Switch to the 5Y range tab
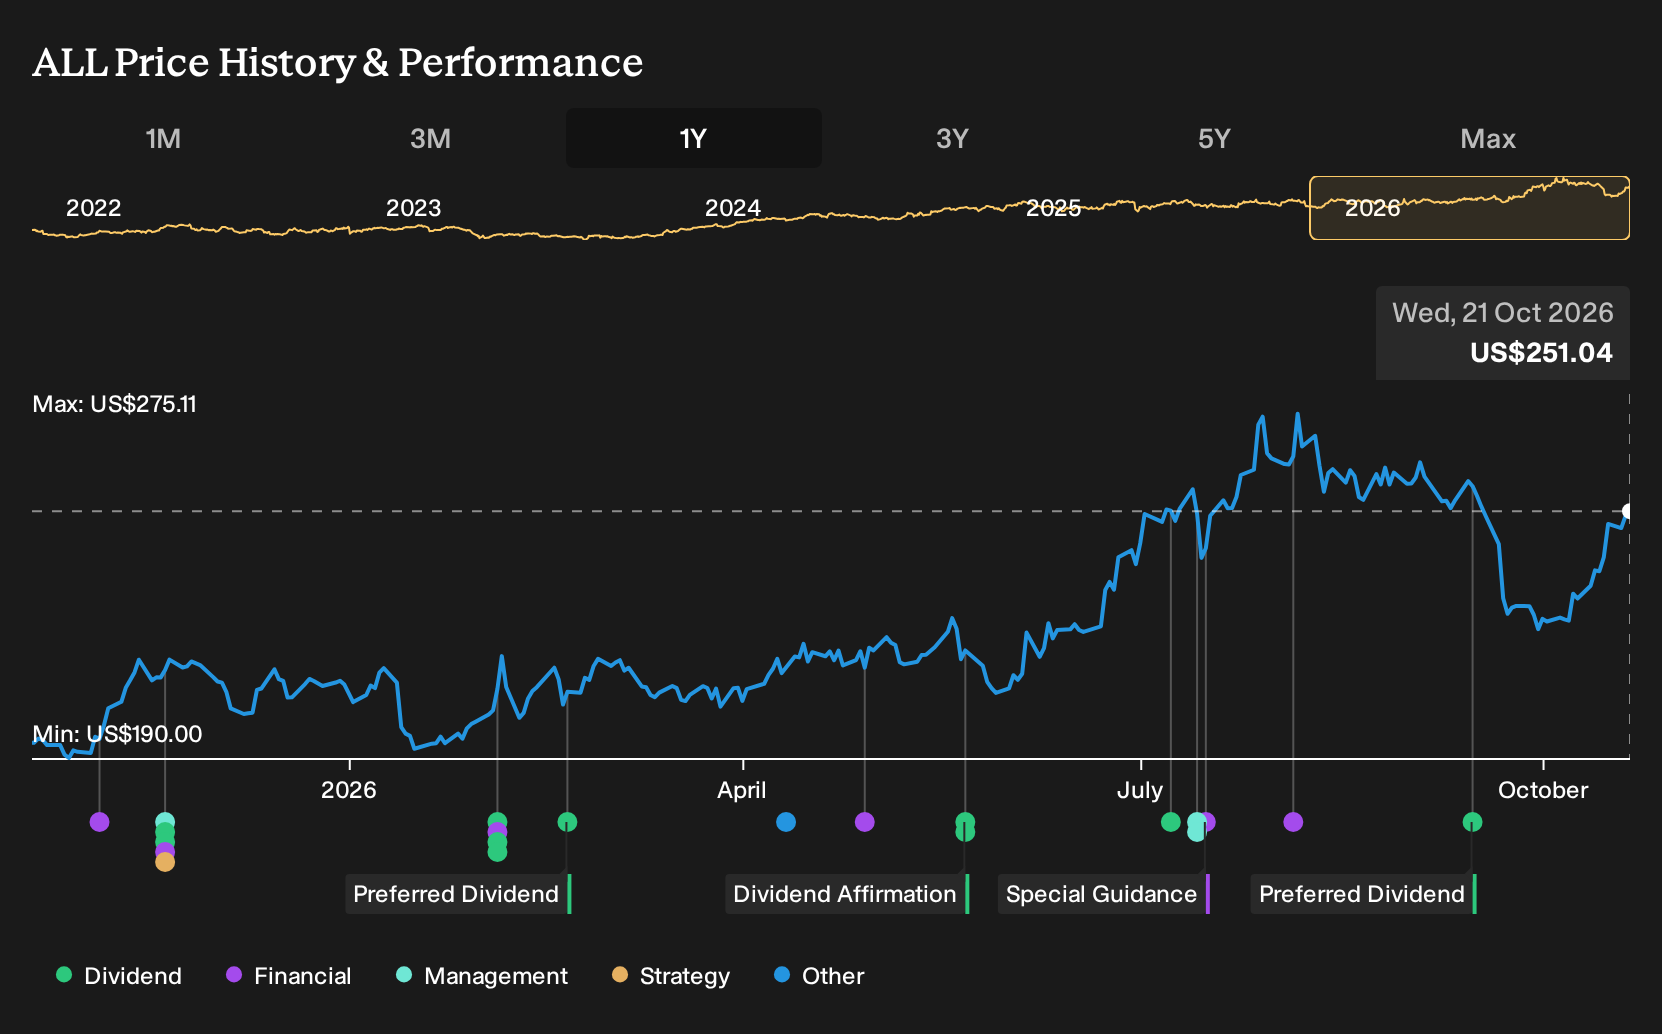This screenshot has height=1034, width=1662. [1214, 139]
